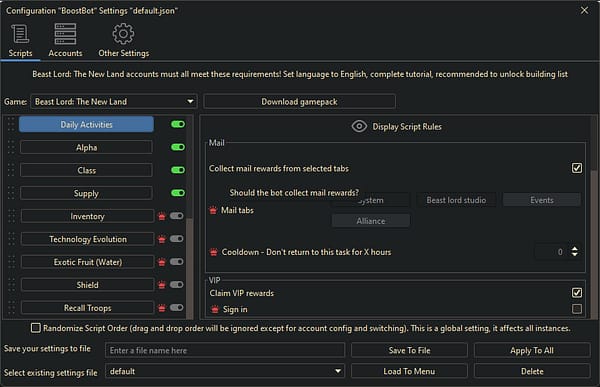Click the red premium icon next to Inventory
The height and width of the screenshot is (387, 600).
click(x=162, y=216)
